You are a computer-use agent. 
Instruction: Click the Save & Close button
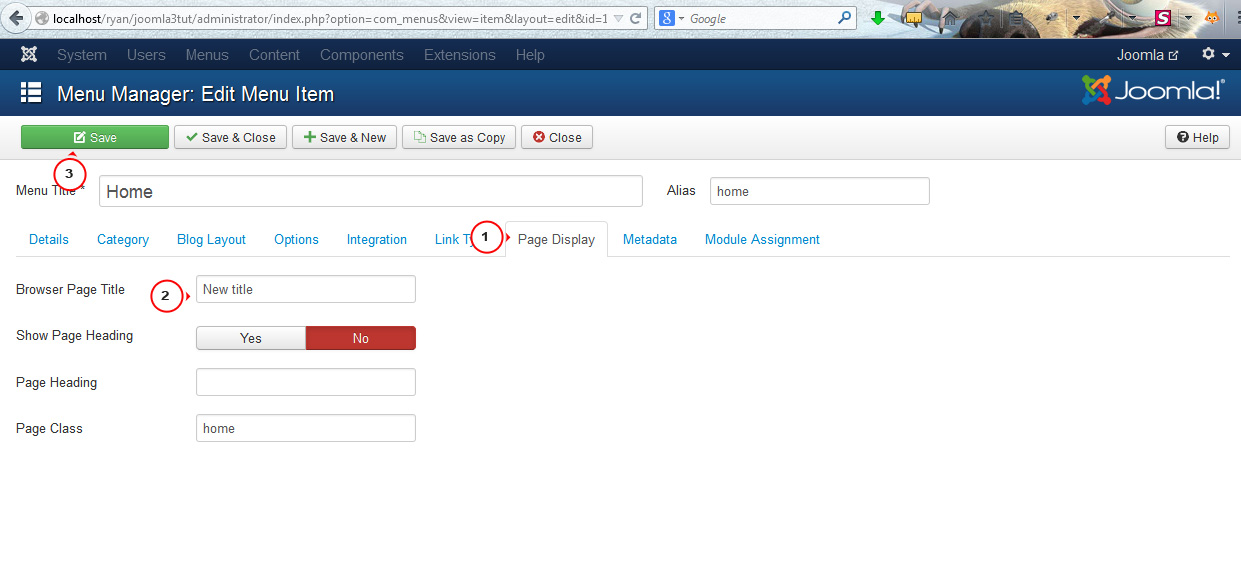coord(231,137)
